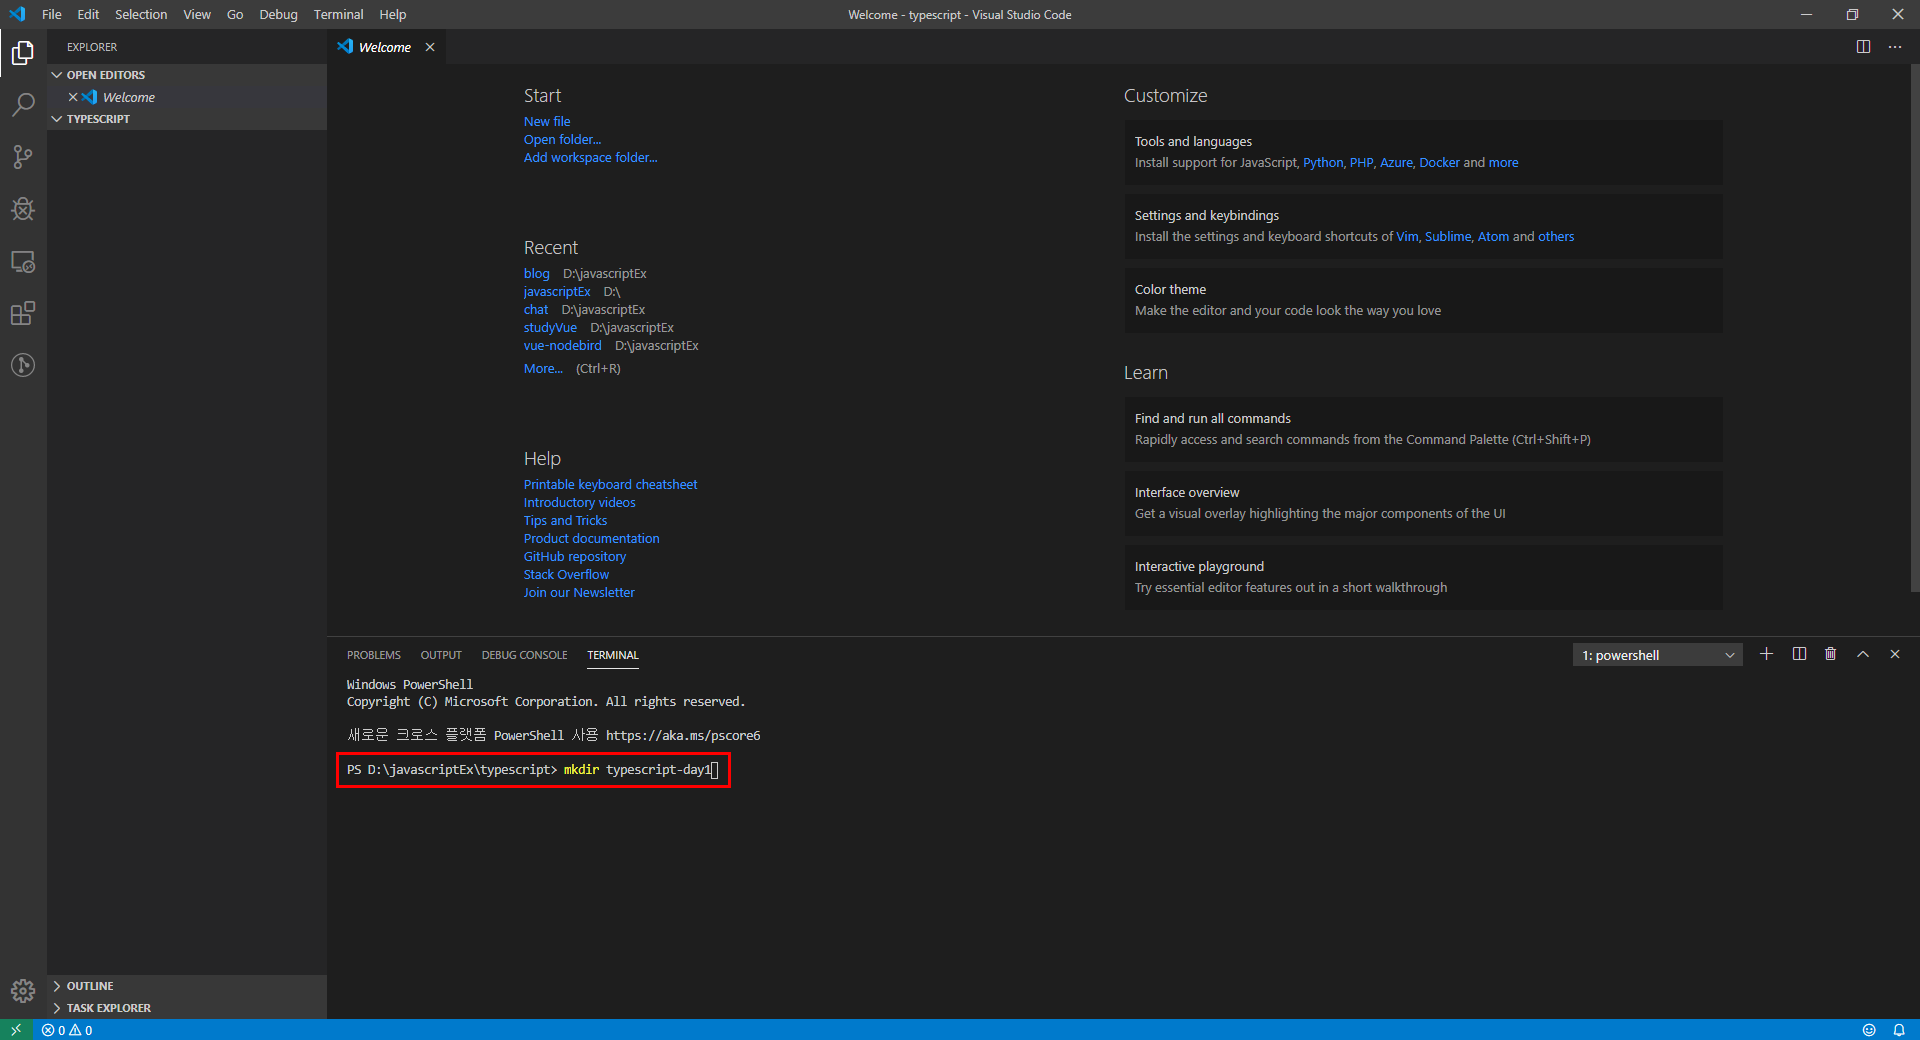Open Find and run all commands card
The height and width of the screenshot is (1040, 1920).
(x=1423, y=429)
